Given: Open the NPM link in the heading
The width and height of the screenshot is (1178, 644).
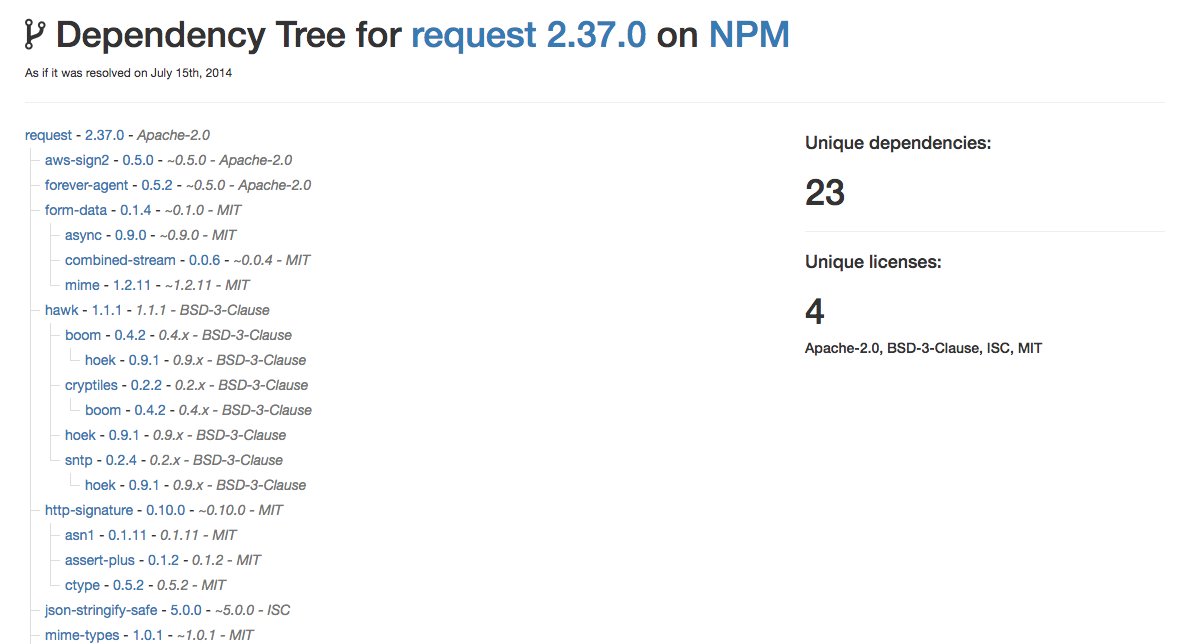Looking at the screenshot, I should (749, 35).
